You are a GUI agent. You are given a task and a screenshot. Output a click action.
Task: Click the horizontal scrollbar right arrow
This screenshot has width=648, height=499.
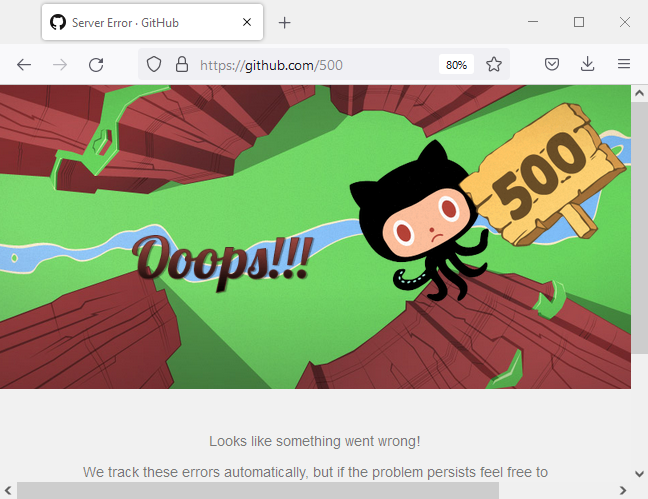(x=623, y=491)
